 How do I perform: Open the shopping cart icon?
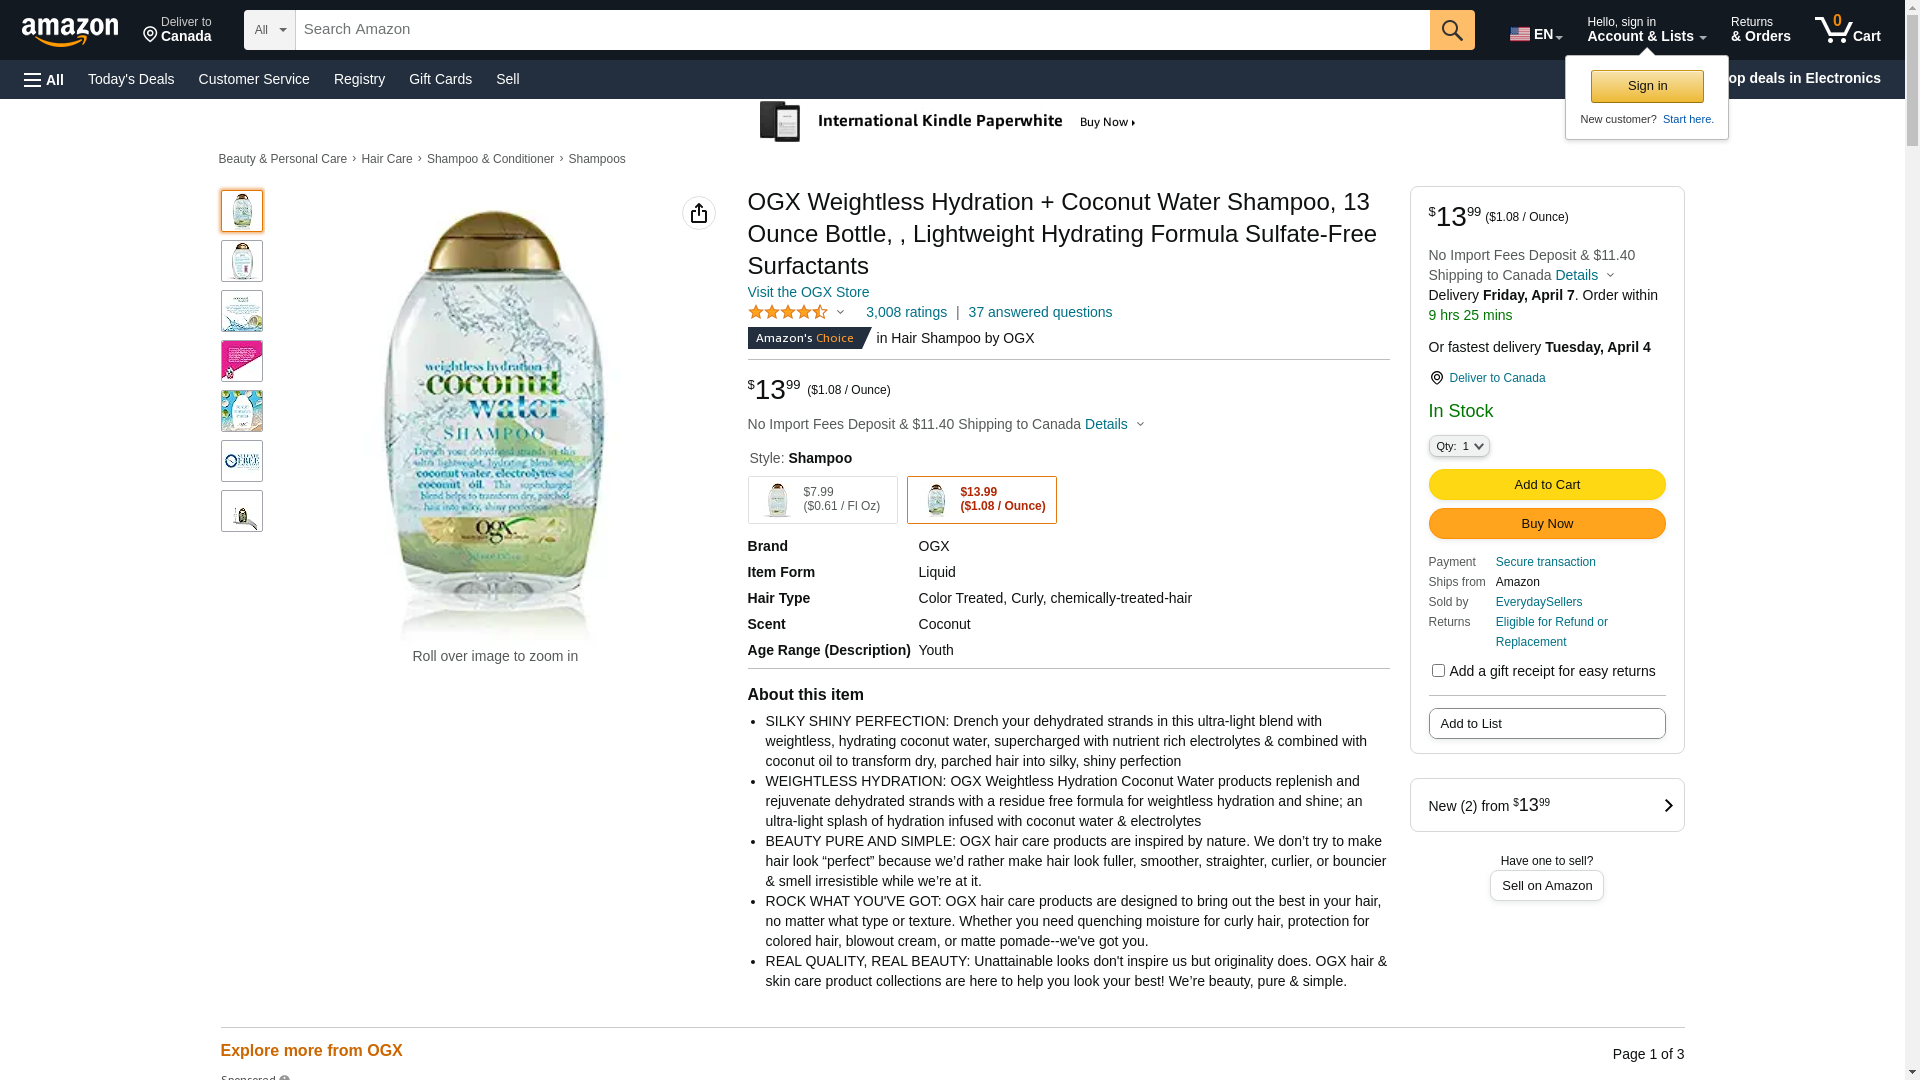point(1847,30)
